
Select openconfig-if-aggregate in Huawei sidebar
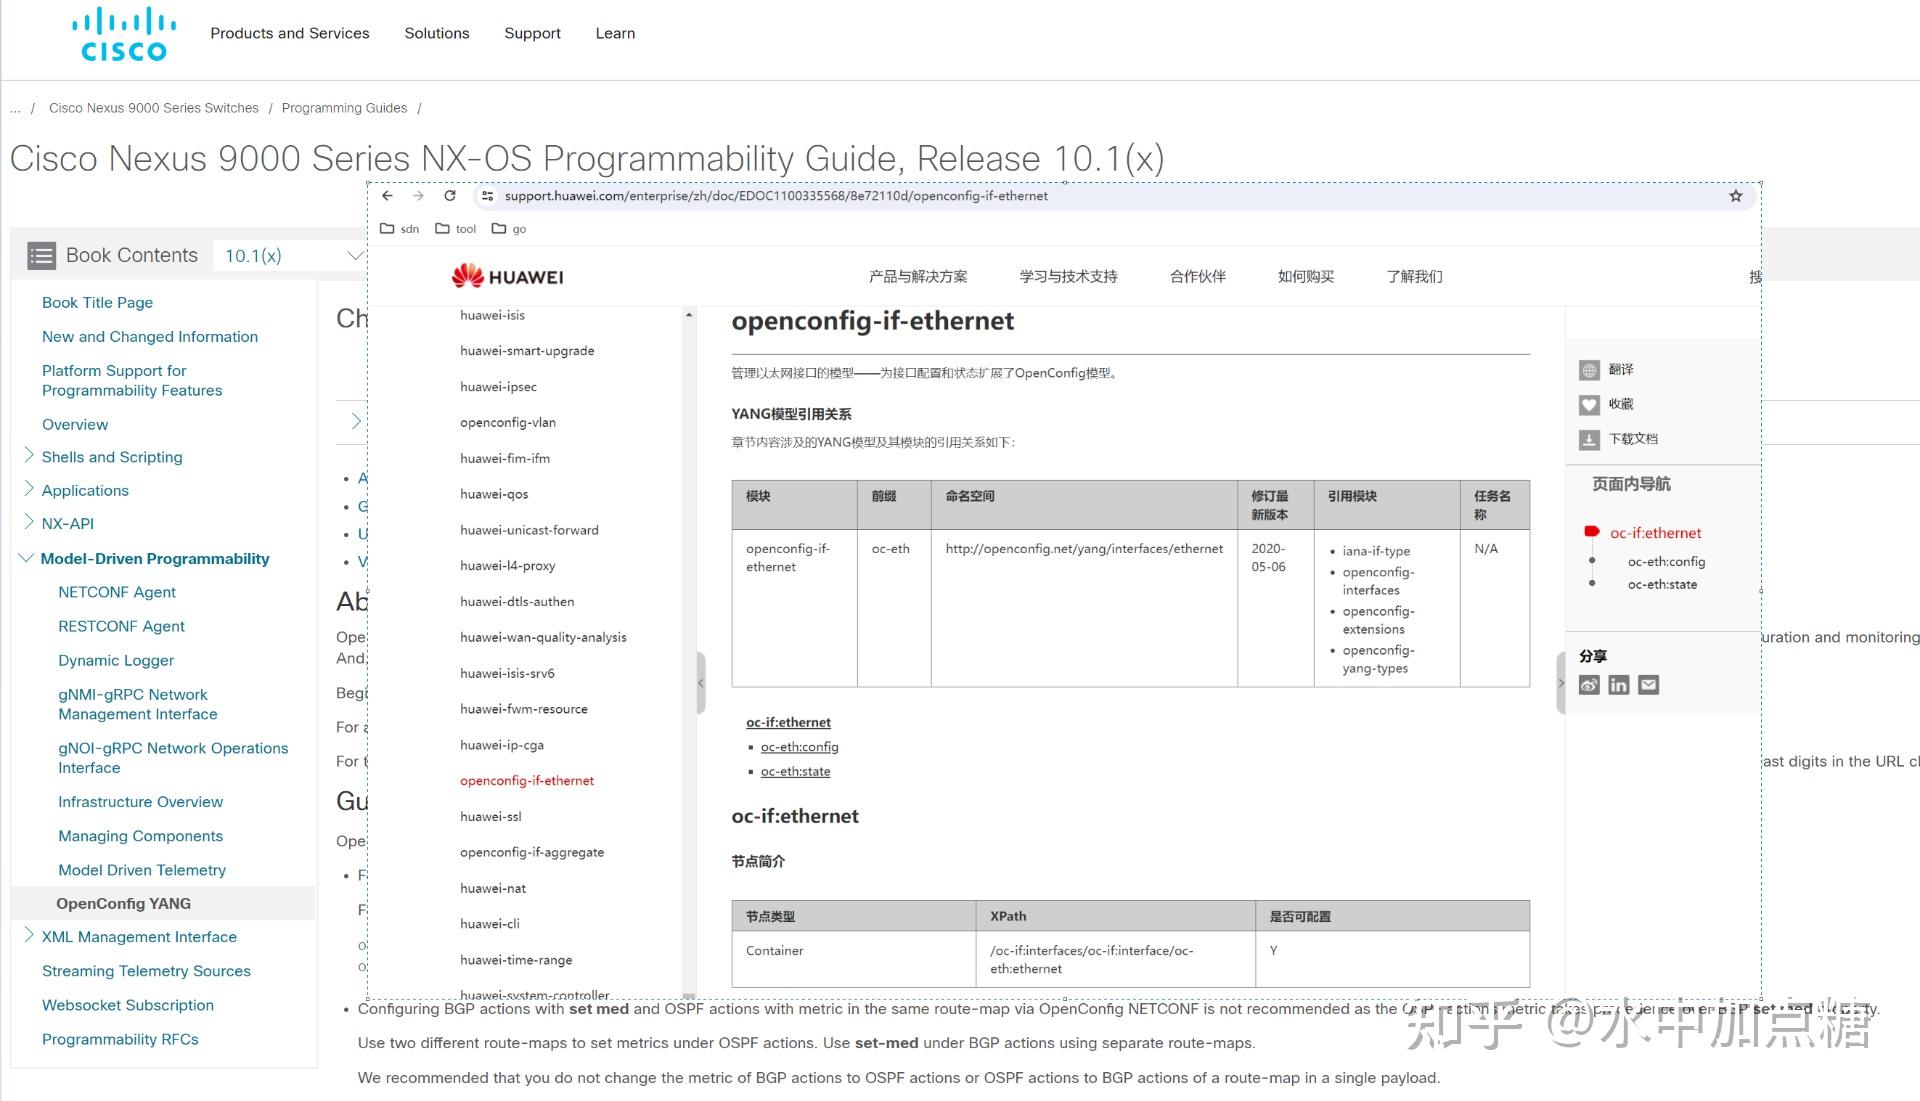532,852
